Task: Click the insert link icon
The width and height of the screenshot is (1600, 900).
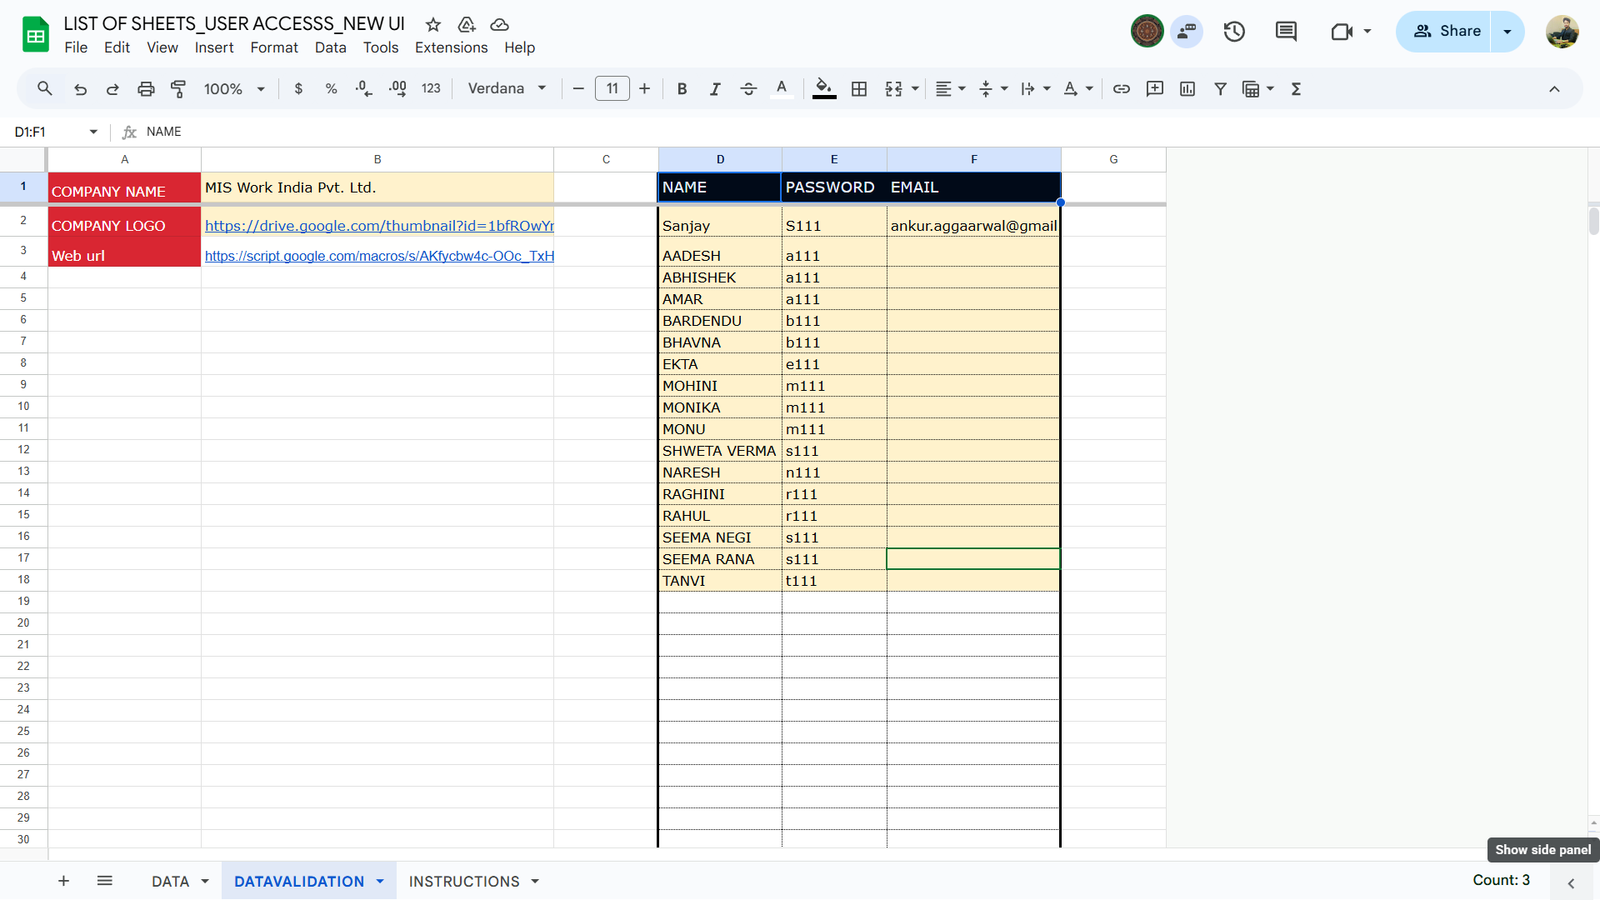Action: click(x=1121, y=89)
